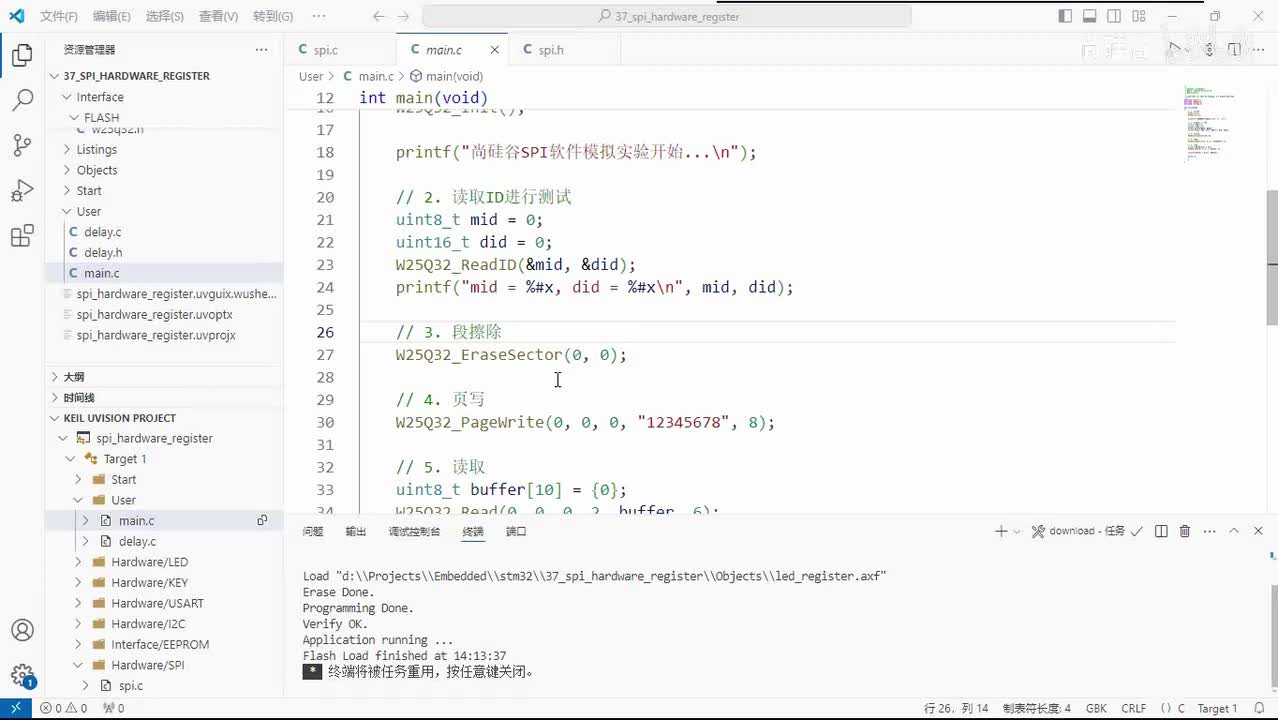1278x720 pixels.
Task: Click the editor vertical scrollbar
Action: pos(1272,258)
